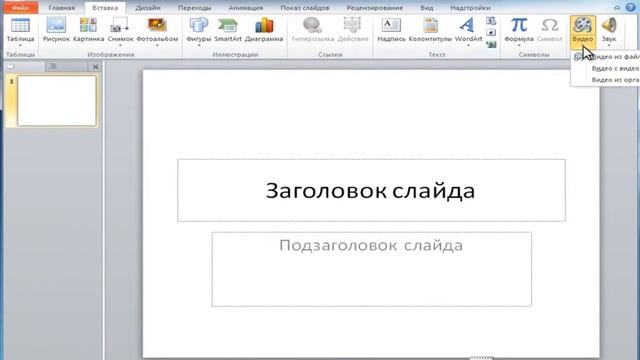Choose the Видео из орга… menu entry
This screenshot has width=640, height=360.
pyautogui.click(x=606, y=80)
